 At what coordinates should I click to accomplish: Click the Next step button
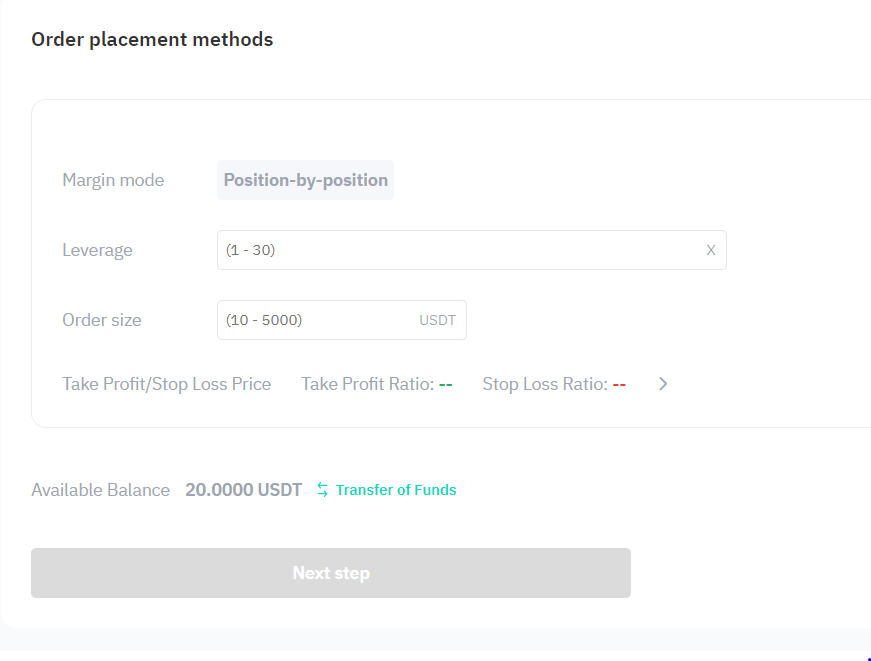click(331, 573)
